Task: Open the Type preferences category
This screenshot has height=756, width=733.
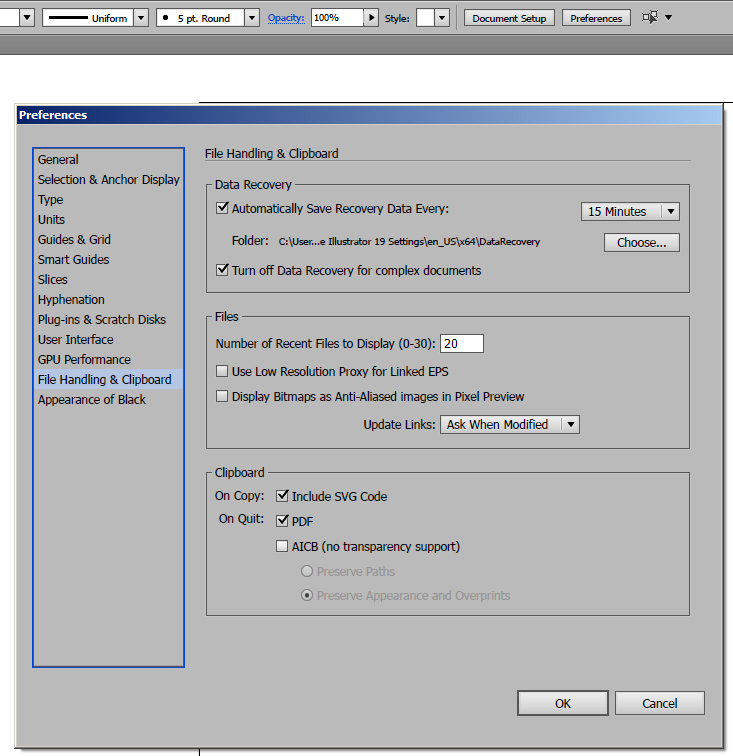Action: [x=108, y=199]
